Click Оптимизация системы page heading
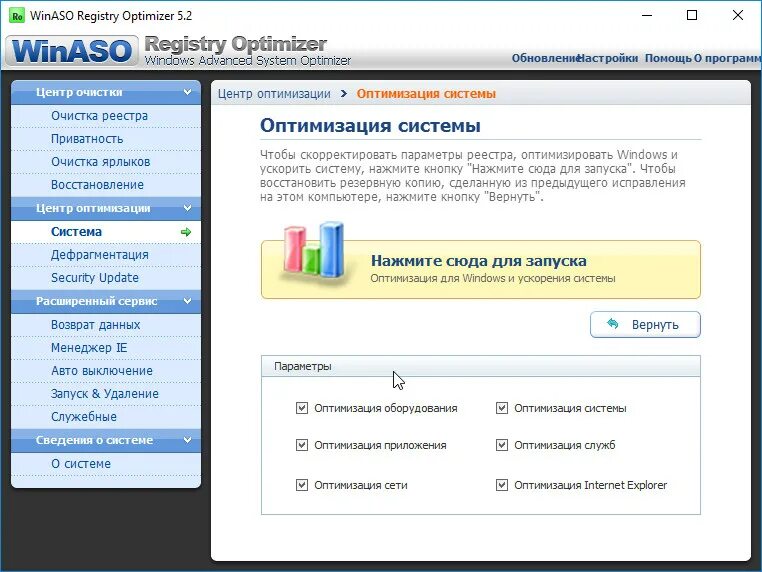This screenshot has width=762, height=572. pos(370,125)
